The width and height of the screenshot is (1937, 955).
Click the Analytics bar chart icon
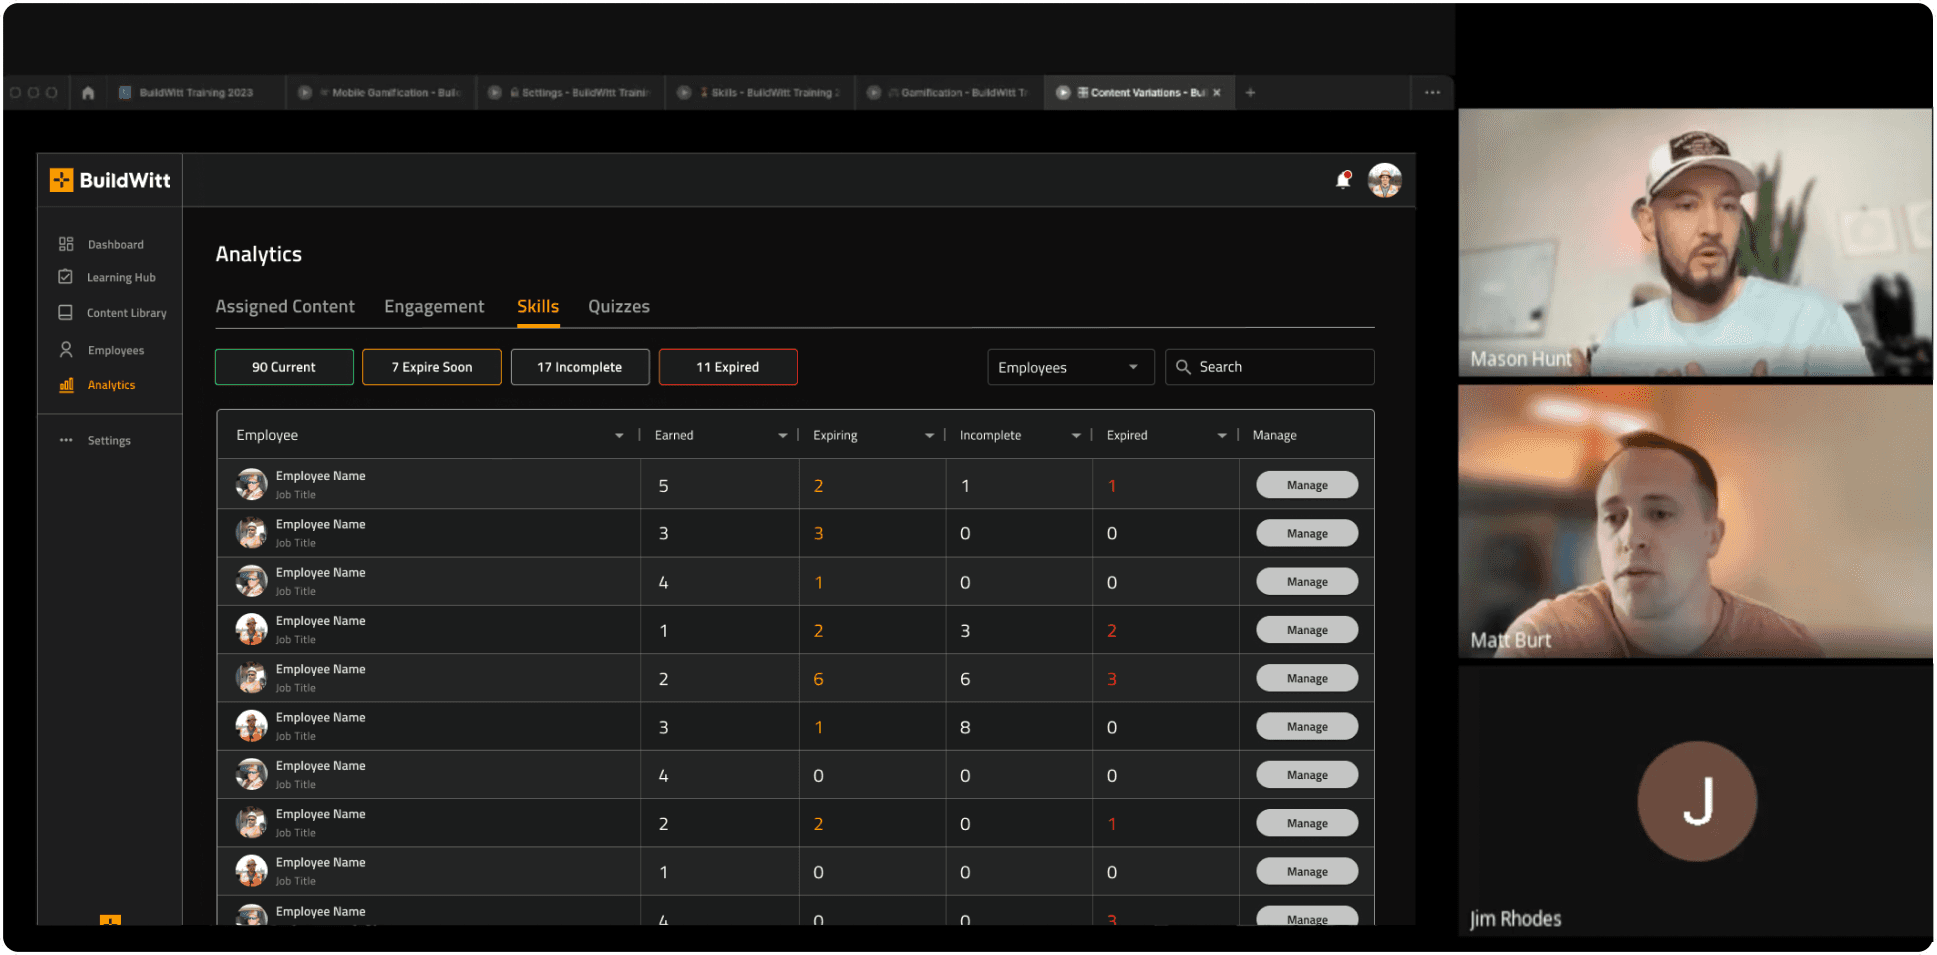pyautogui.click(x=66, y=385)
